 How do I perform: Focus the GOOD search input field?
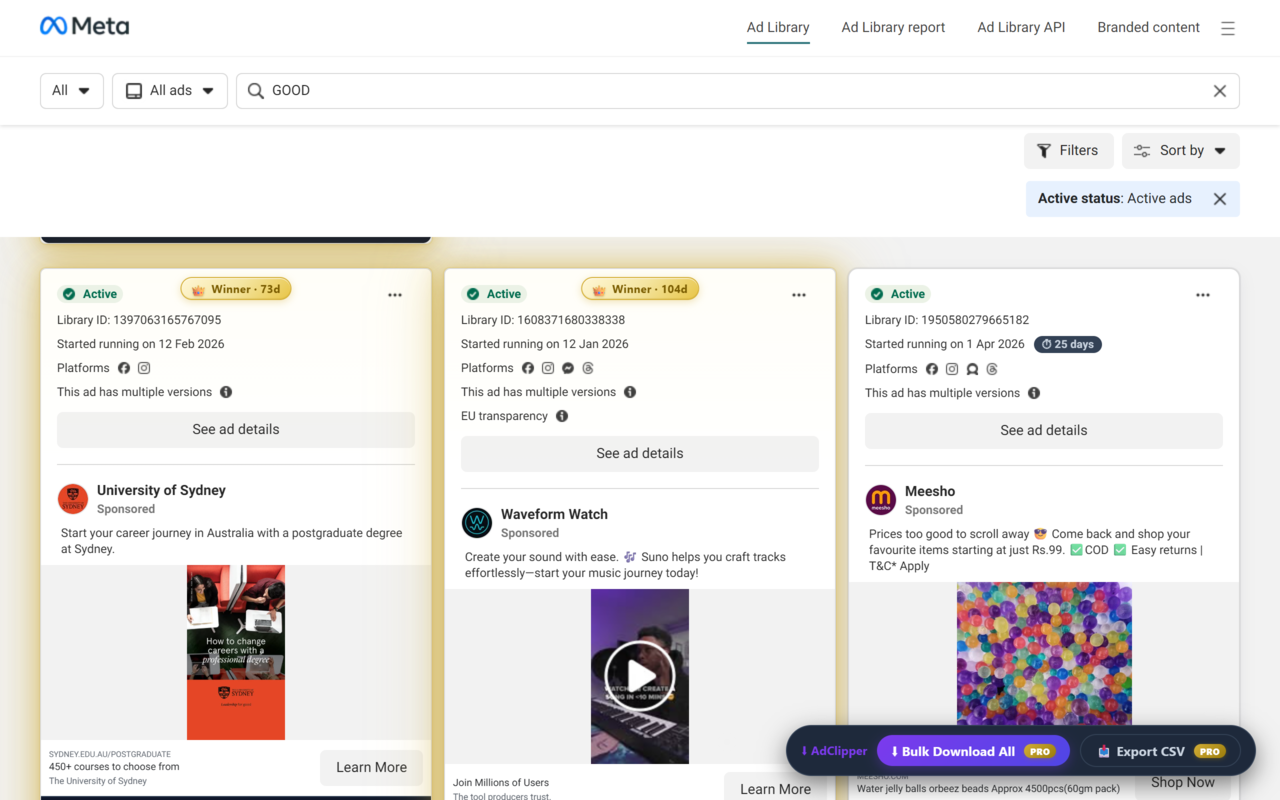(x=738, y=91)
